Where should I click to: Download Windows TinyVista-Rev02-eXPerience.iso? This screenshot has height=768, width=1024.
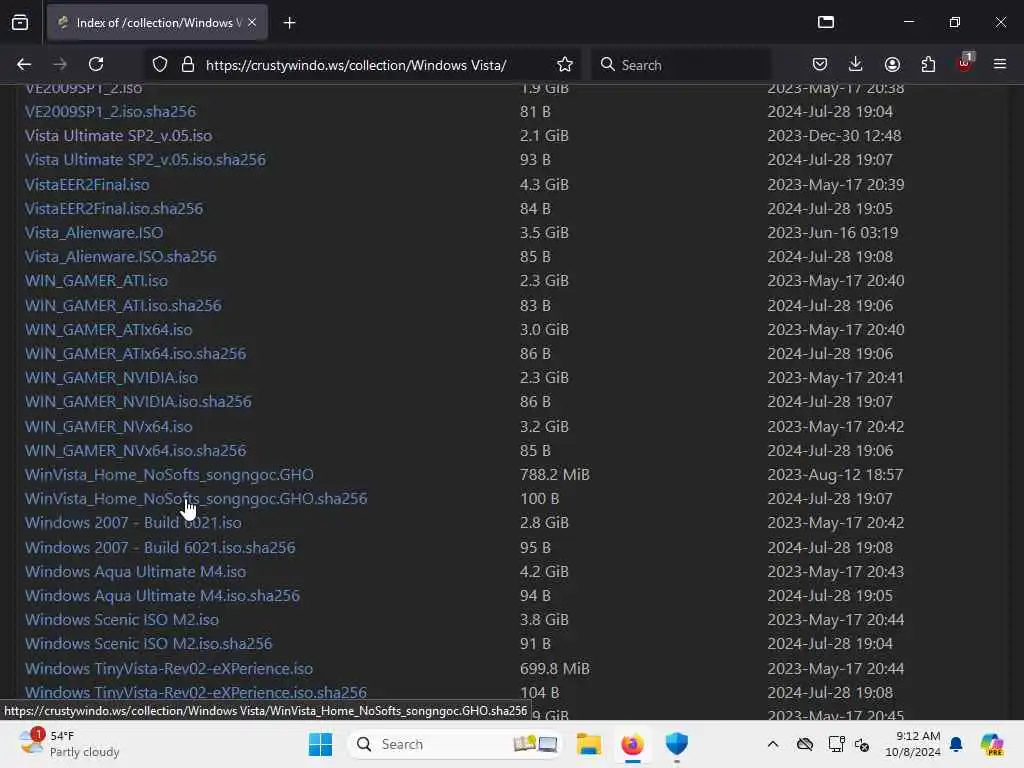(168, 669)
